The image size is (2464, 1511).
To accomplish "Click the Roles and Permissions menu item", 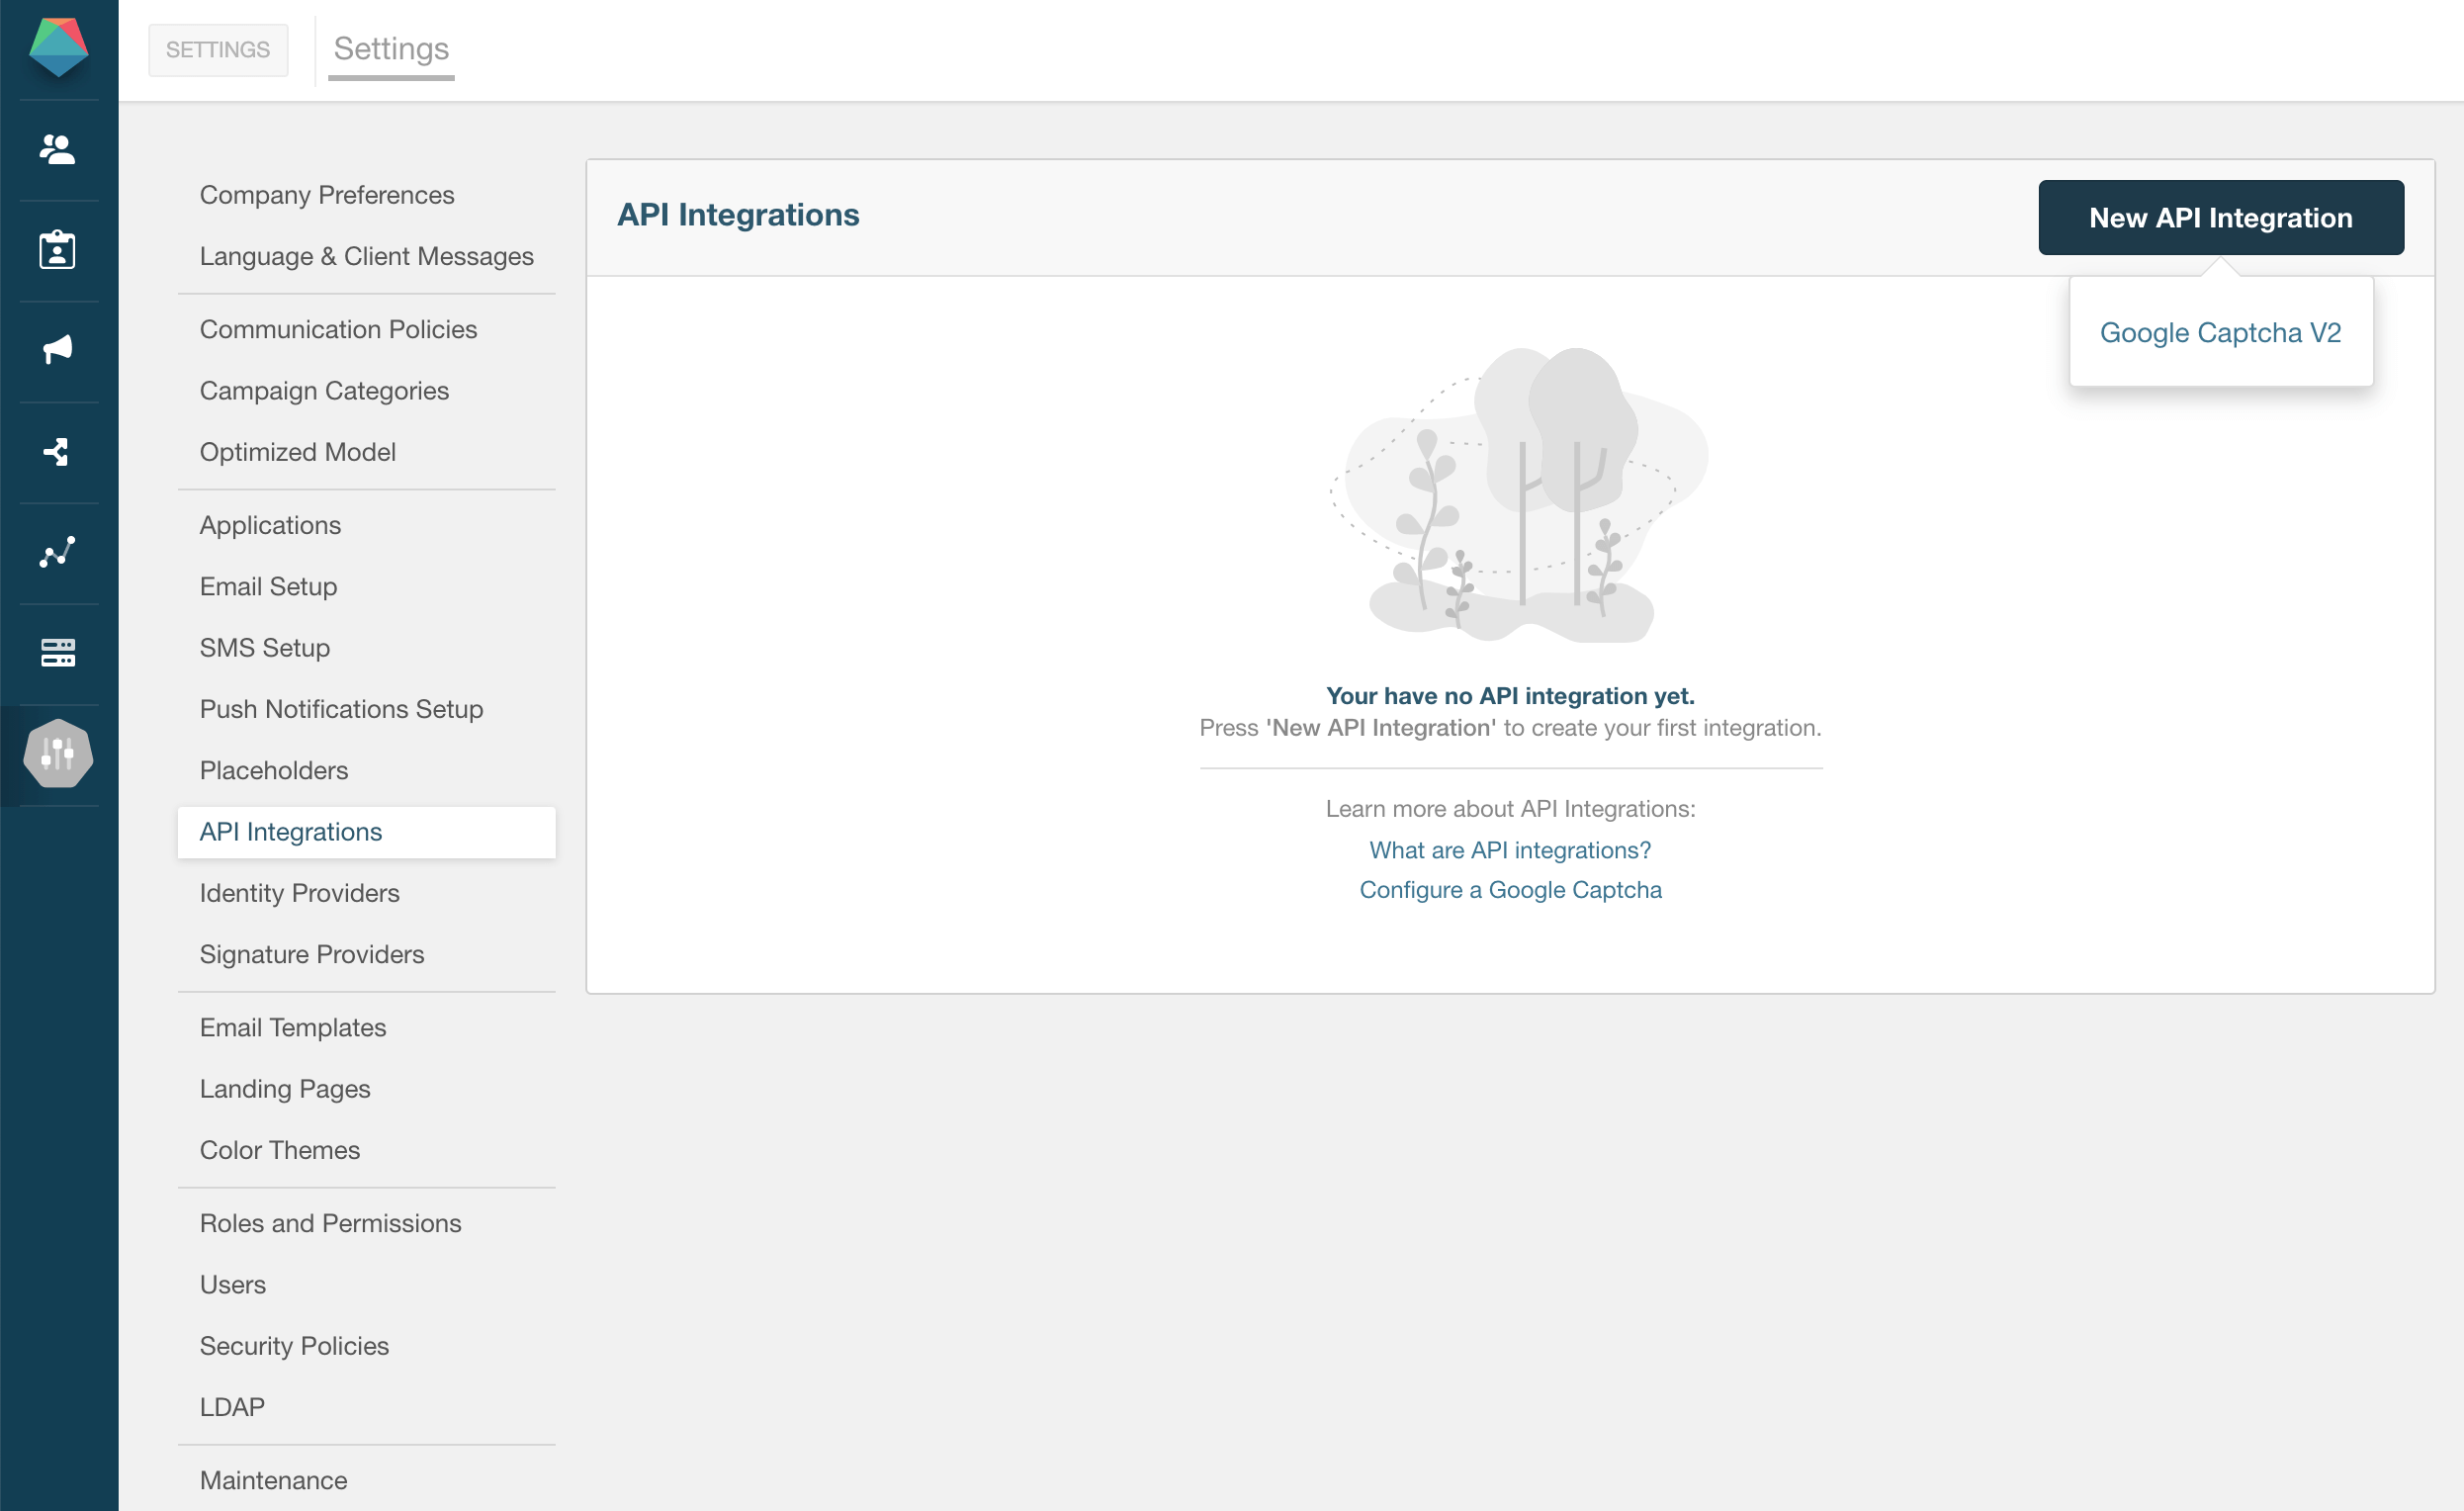I will [x=331, y=1222].
